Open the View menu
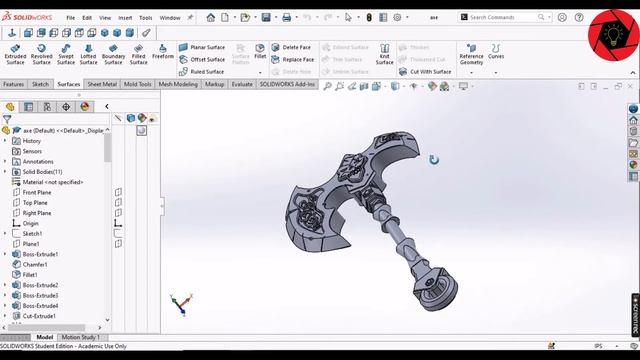The height and width of the screenshot is (360, 640). coord(105,18)
